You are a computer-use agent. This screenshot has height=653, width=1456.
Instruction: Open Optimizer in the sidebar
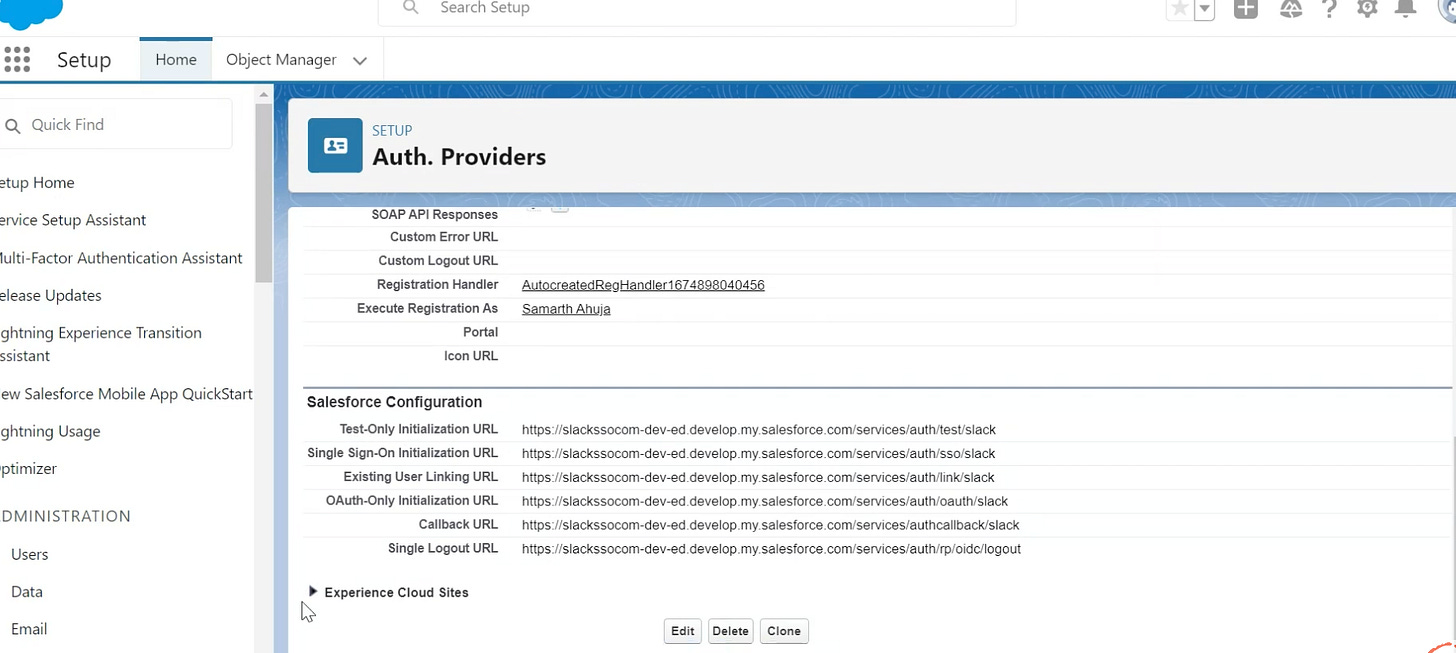click(29, 469)
